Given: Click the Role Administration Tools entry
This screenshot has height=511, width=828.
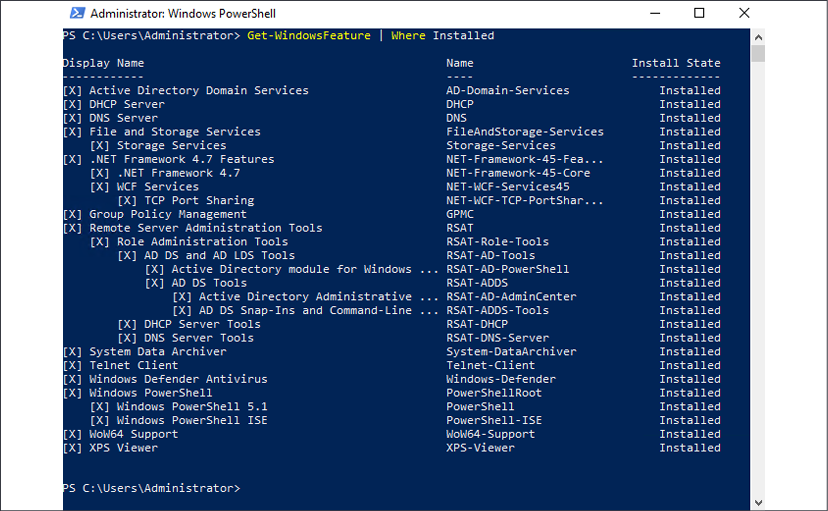Looking at the screenshot, I should click(202, 242).
